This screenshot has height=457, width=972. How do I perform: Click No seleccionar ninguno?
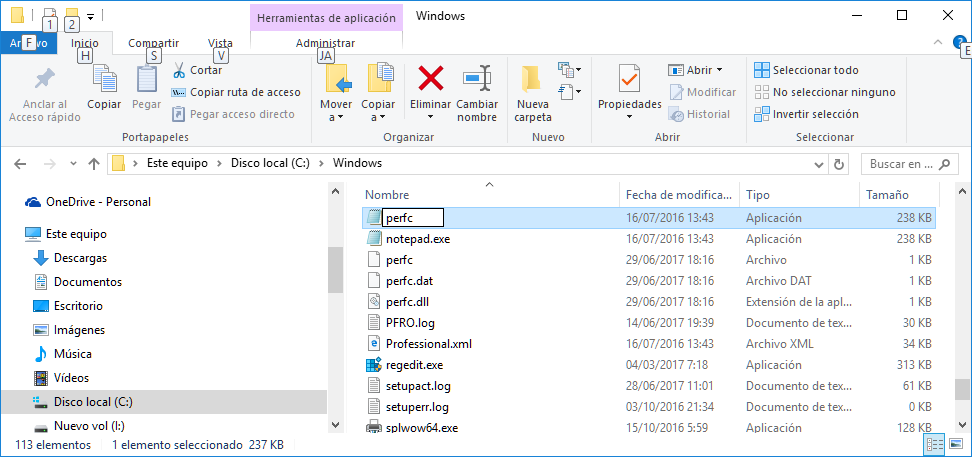825,92
